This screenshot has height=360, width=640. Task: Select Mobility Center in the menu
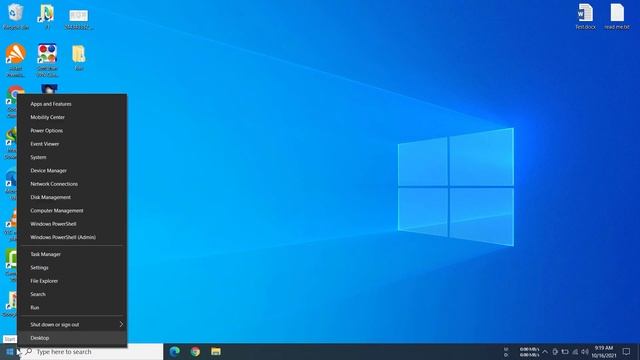72,117
